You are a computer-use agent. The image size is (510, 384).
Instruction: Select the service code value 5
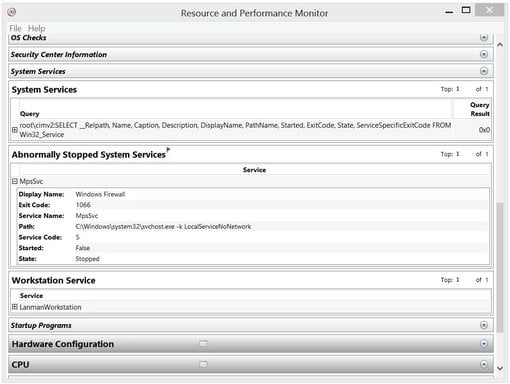[x=78, y=237]
